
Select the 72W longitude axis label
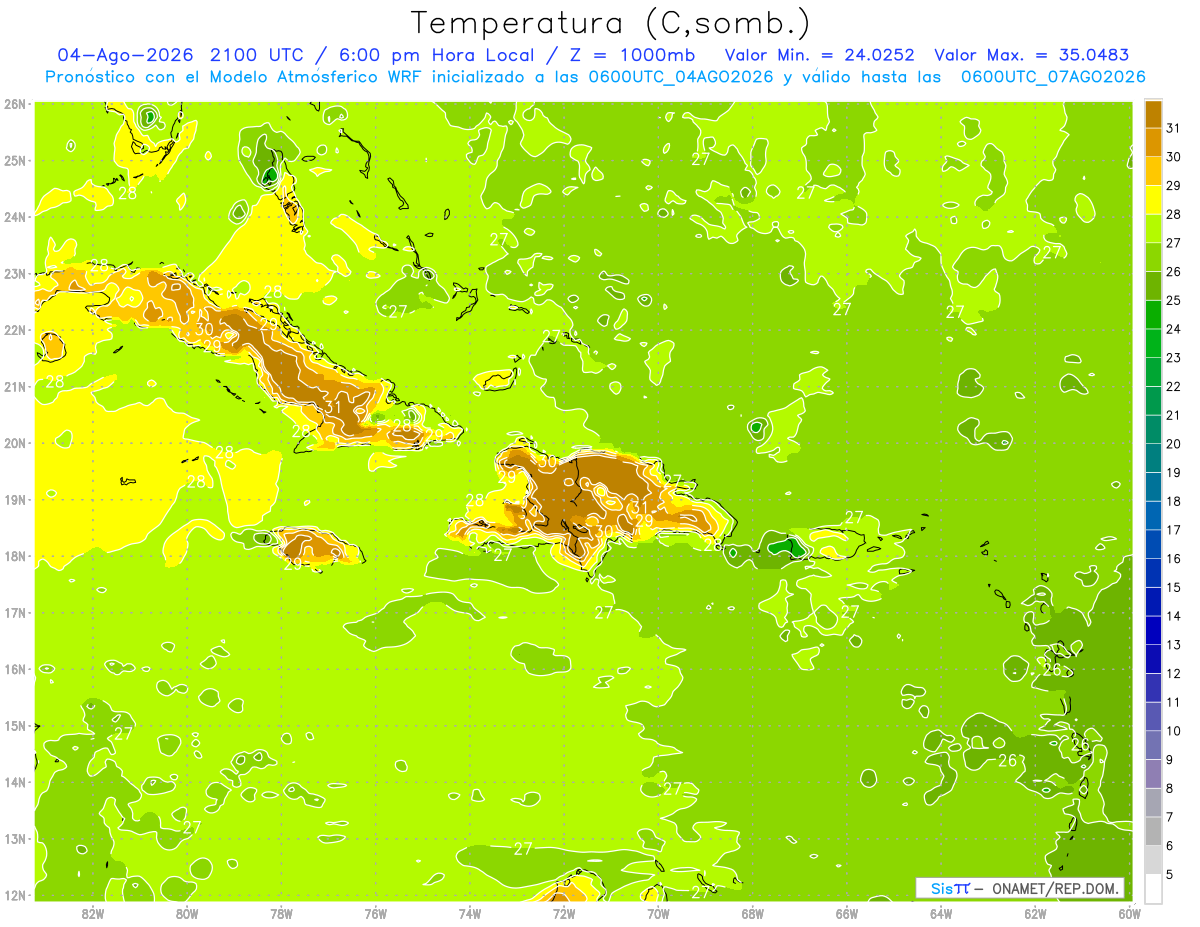point(564,913)
